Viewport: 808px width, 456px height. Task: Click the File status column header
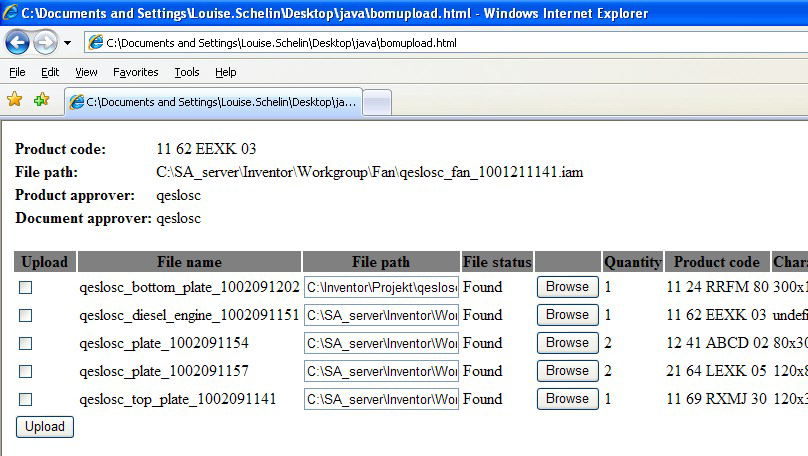click(497, 262)
